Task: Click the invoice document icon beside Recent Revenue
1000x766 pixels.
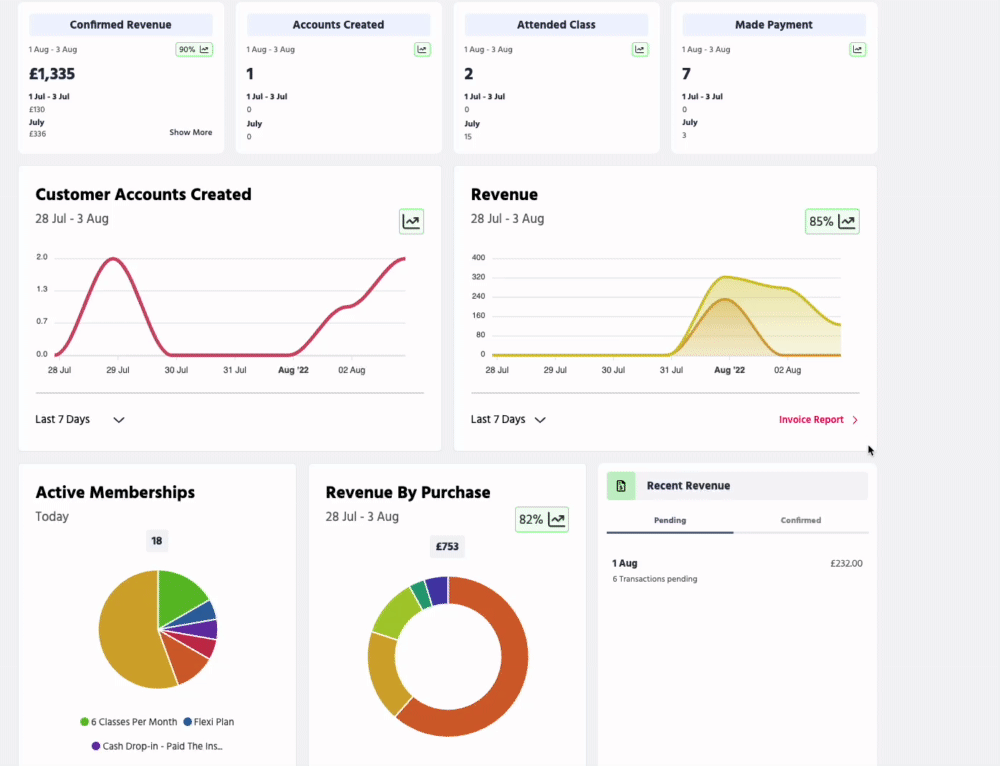Action: 621,486
